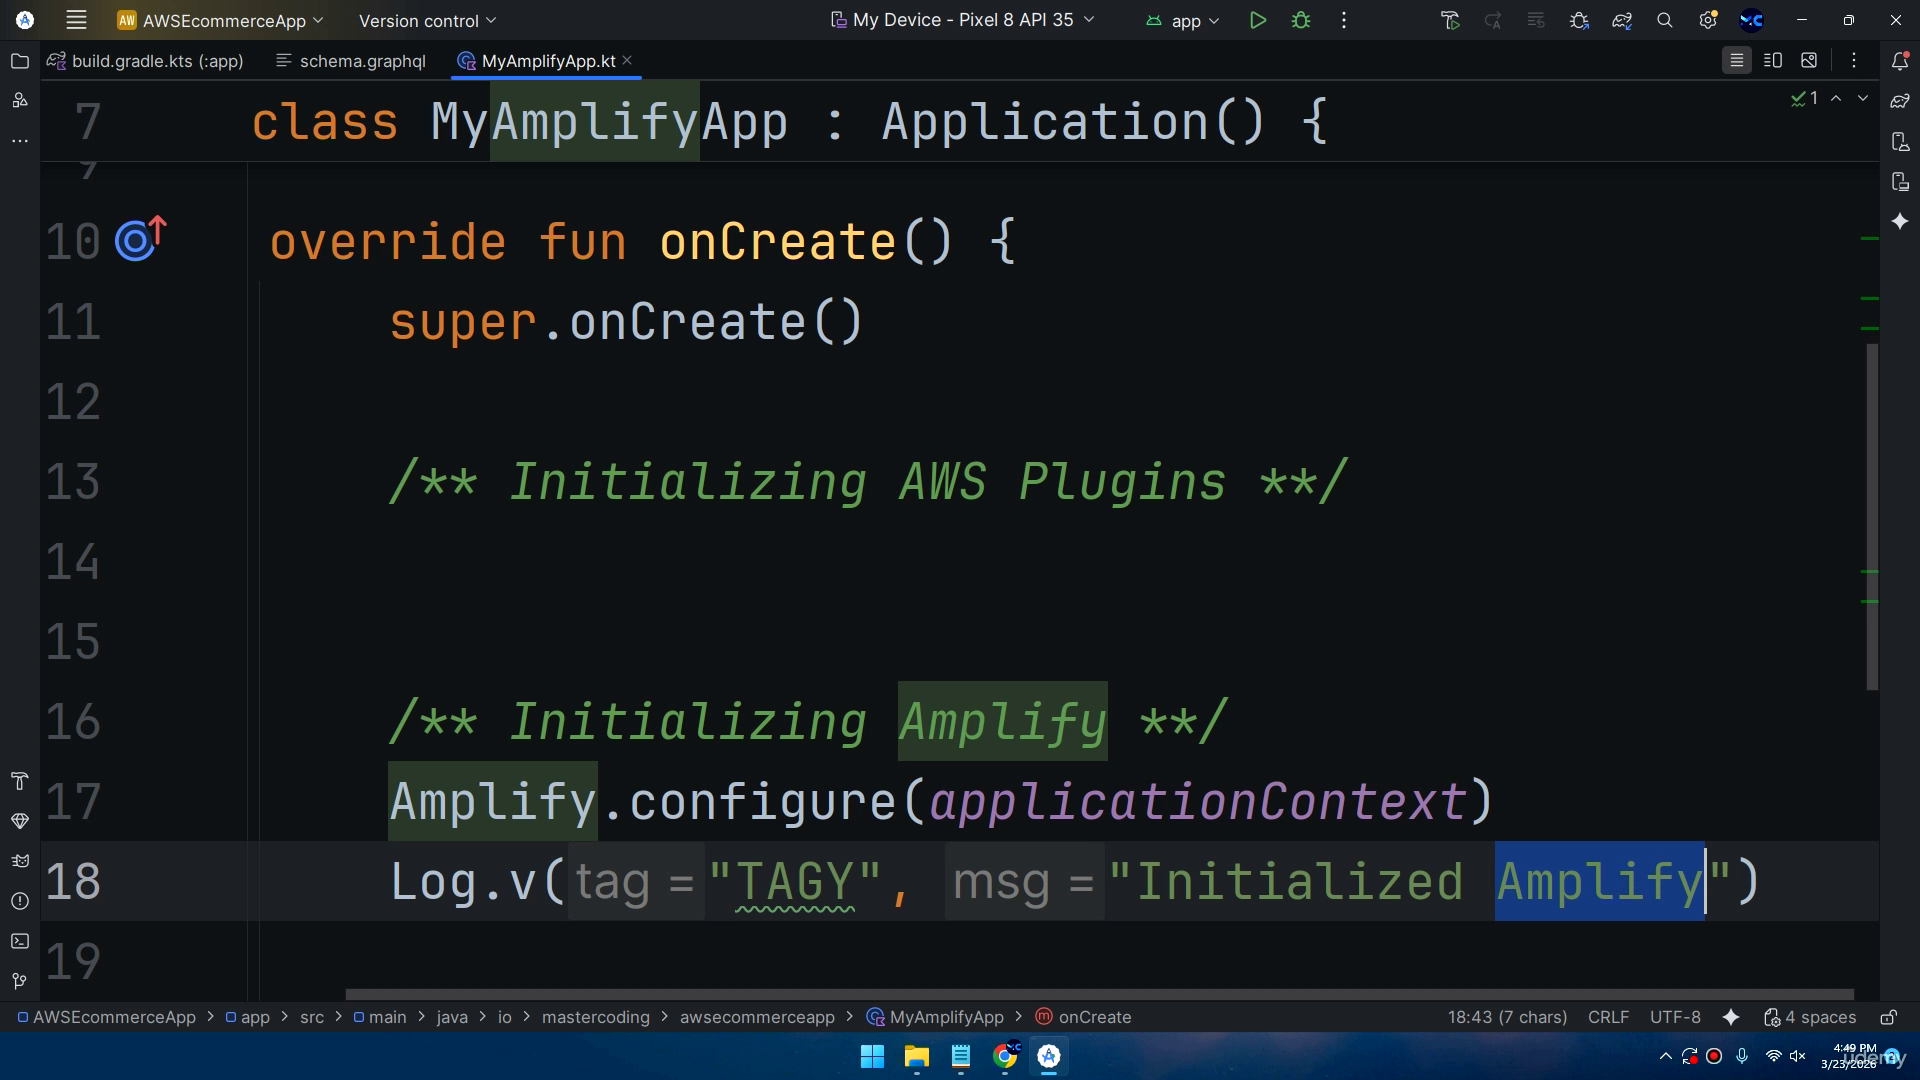Jump to the next highlighted problem arrow
This screenshot has width=1920, height=1080.
(1863, 98)
